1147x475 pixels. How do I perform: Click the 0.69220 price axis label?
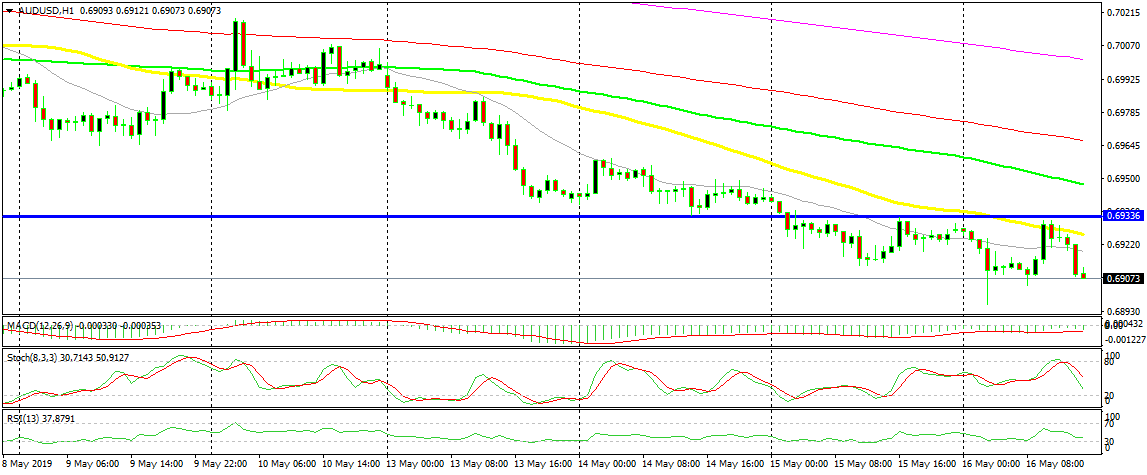pyautogui.click(x=1123, y=244)
